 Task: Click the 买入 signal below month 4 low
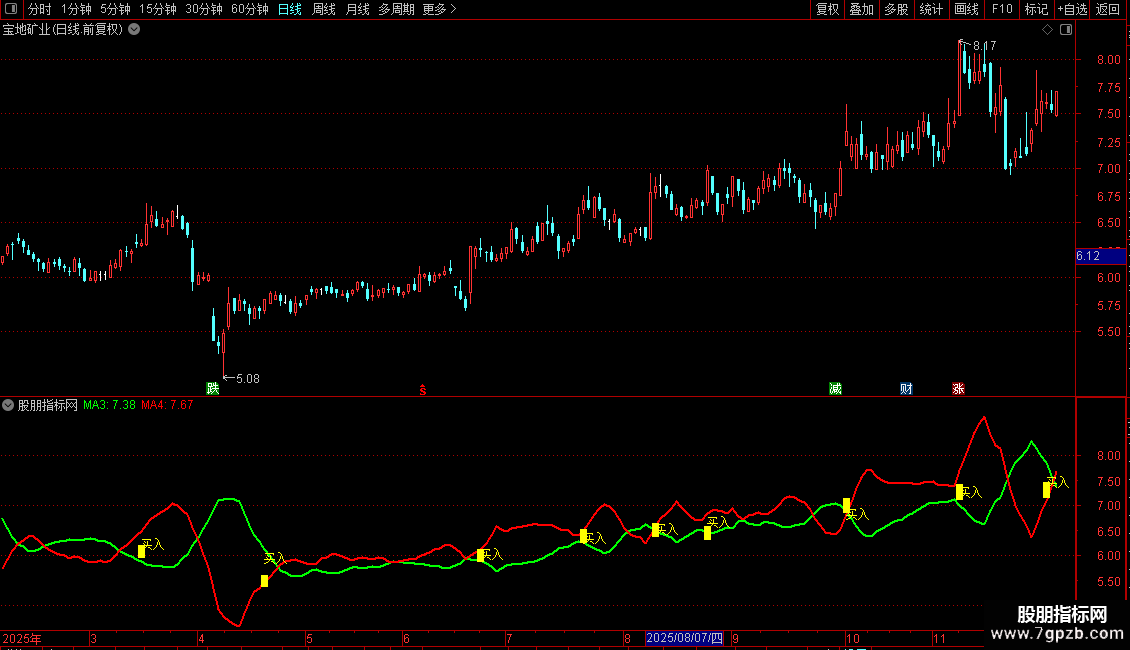275,558
